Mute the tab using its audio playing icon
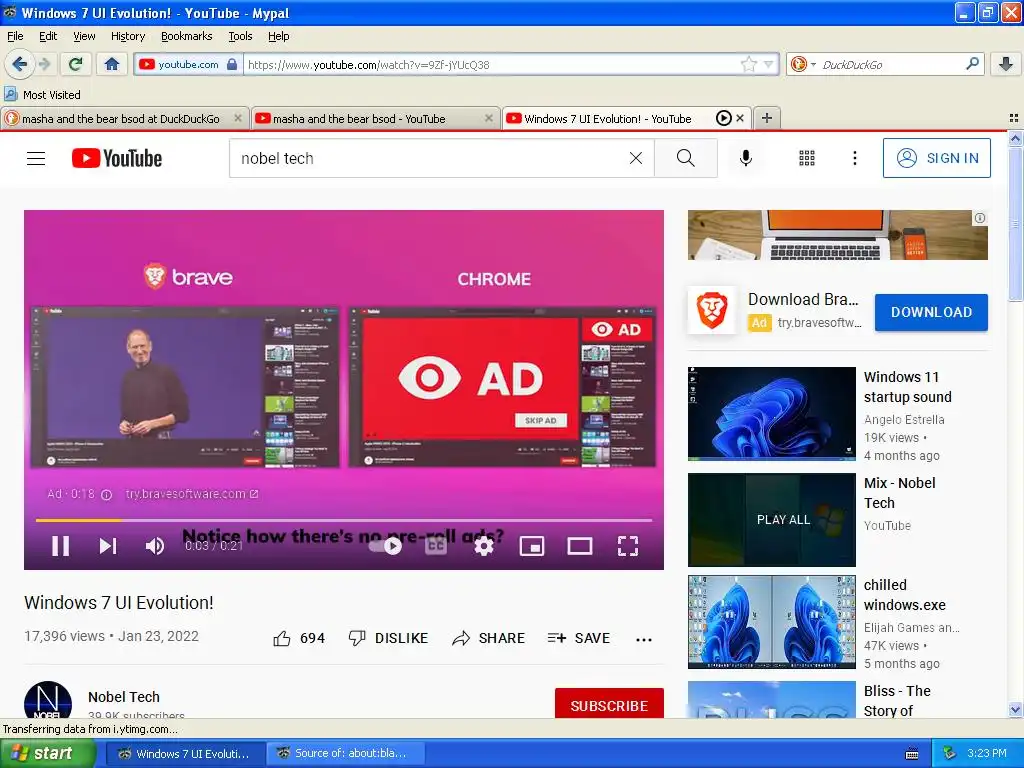1024x768 pixels. point(724,118)
